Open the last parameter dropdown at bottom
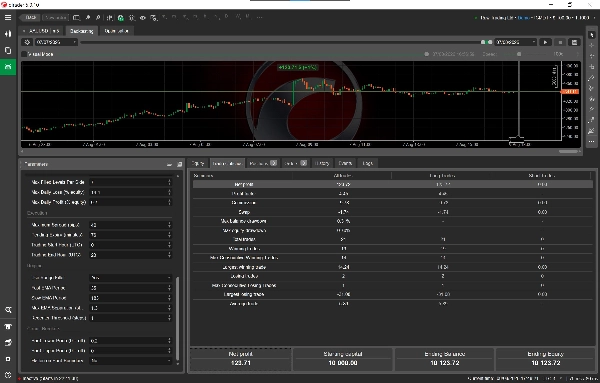The height and width of the screenshot is (383, 600). coord(130,360)
